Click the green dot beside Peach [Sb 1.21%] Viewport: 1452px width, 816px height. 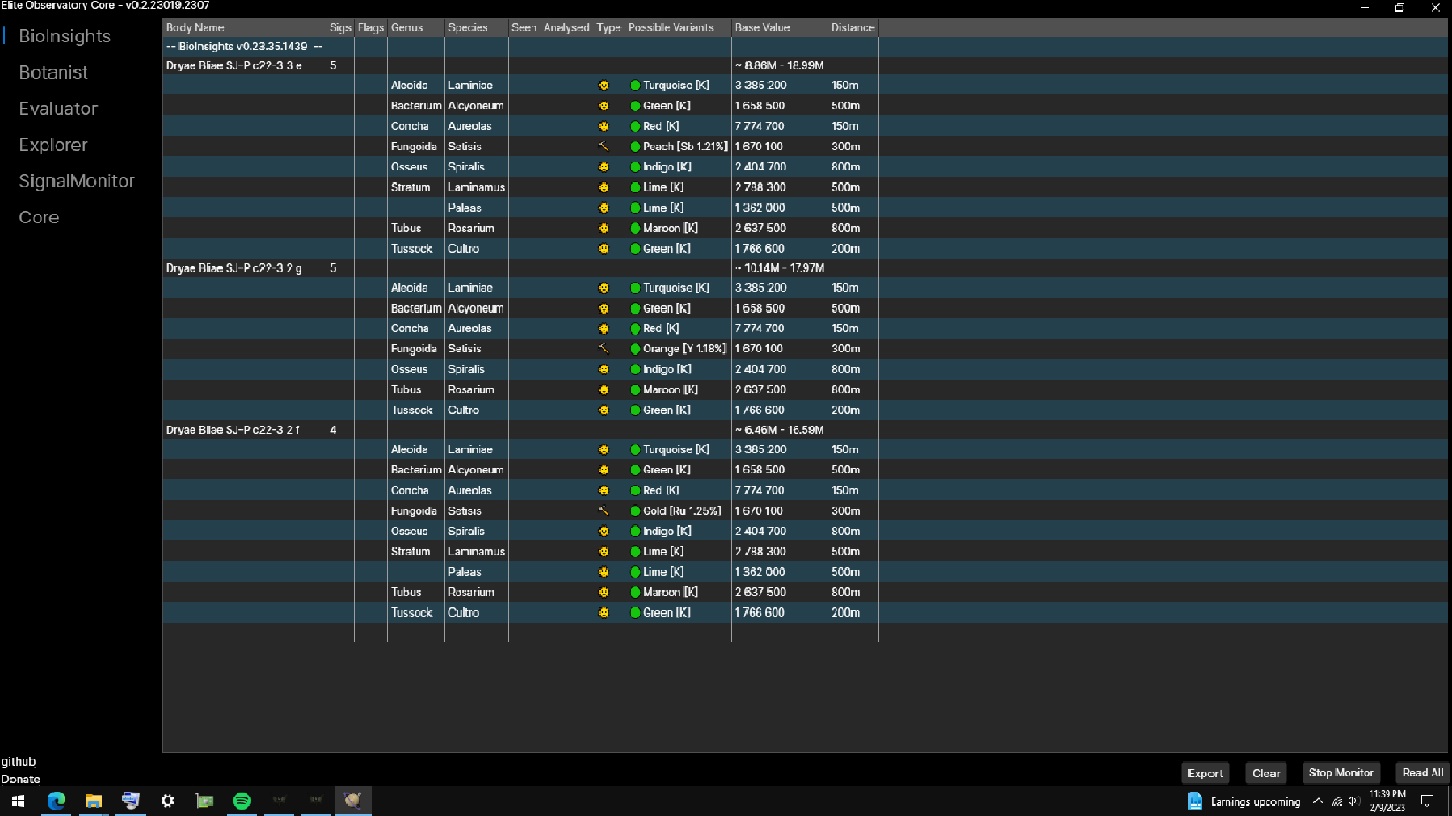tap(635, 146)
